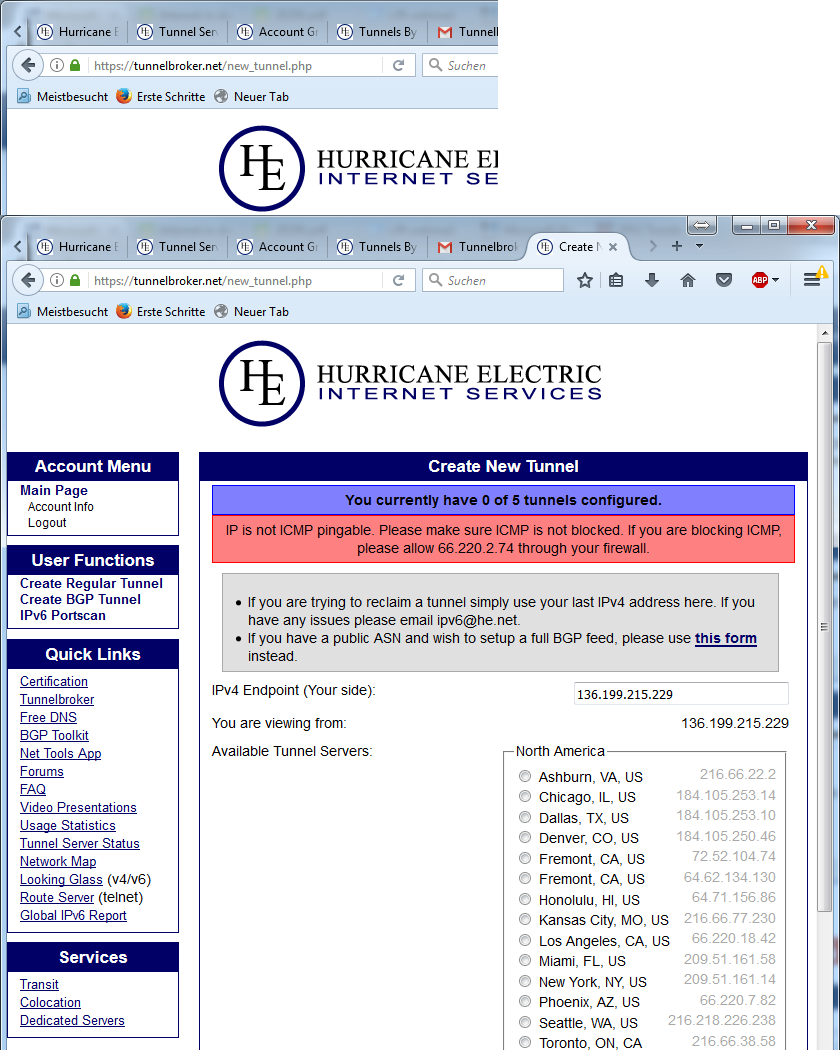Click the double-arrow button above the tab bar
This screenshot has width=840, height=1050.
click(x=702, y=225)
